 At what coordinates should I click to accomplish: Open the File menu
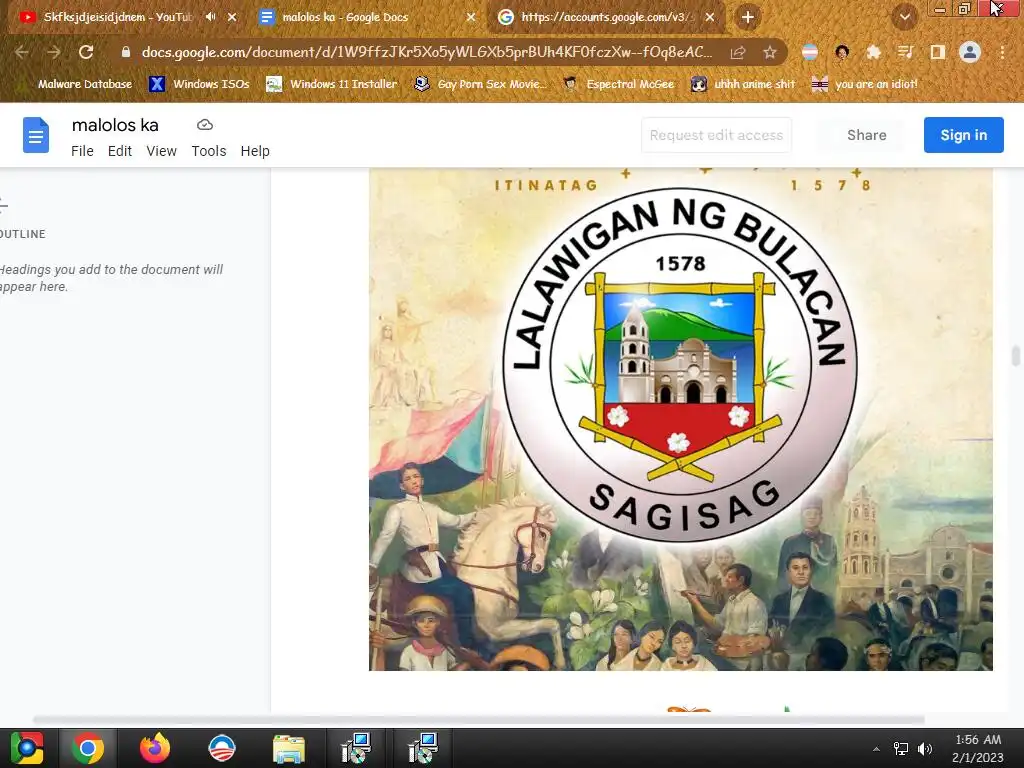pyautogui.click(x=82, y=151)
